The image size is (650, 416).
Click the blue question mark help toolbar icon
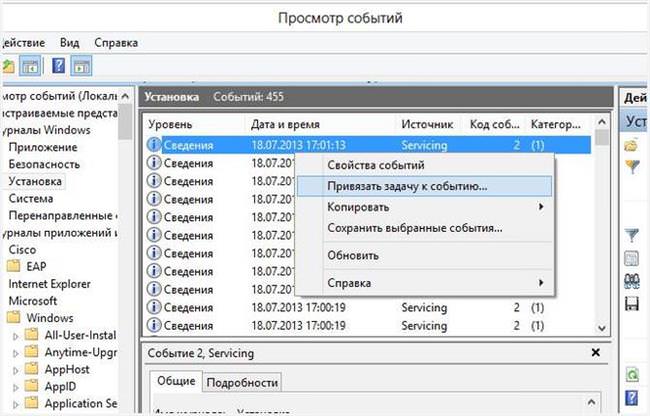[x=58, y=65]
